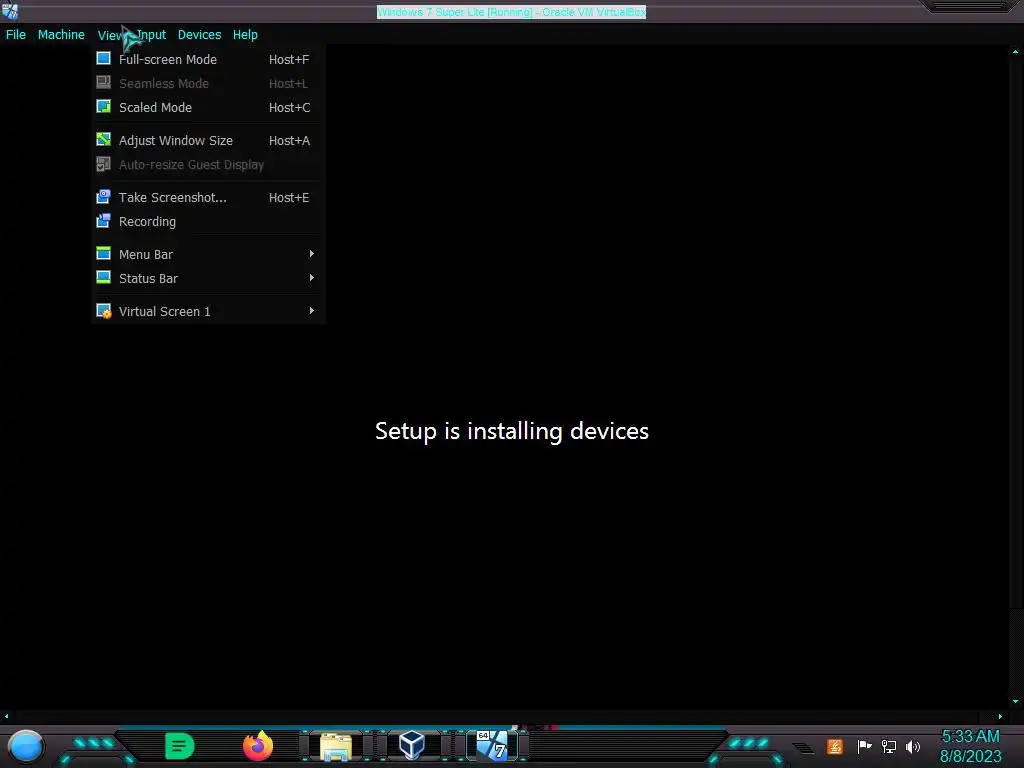The image size is (1024, 768).
Task: Click the network tray icon
Action: (x=889, y=746)
